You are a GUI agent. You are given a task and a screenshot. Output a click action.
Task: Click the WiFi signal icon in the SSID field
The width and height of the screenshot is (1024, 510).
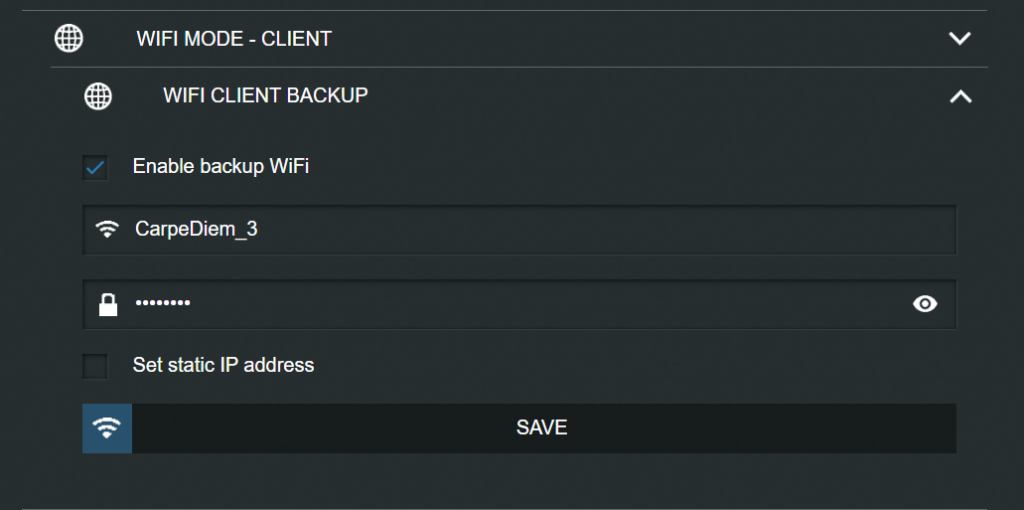pos(107,229)
